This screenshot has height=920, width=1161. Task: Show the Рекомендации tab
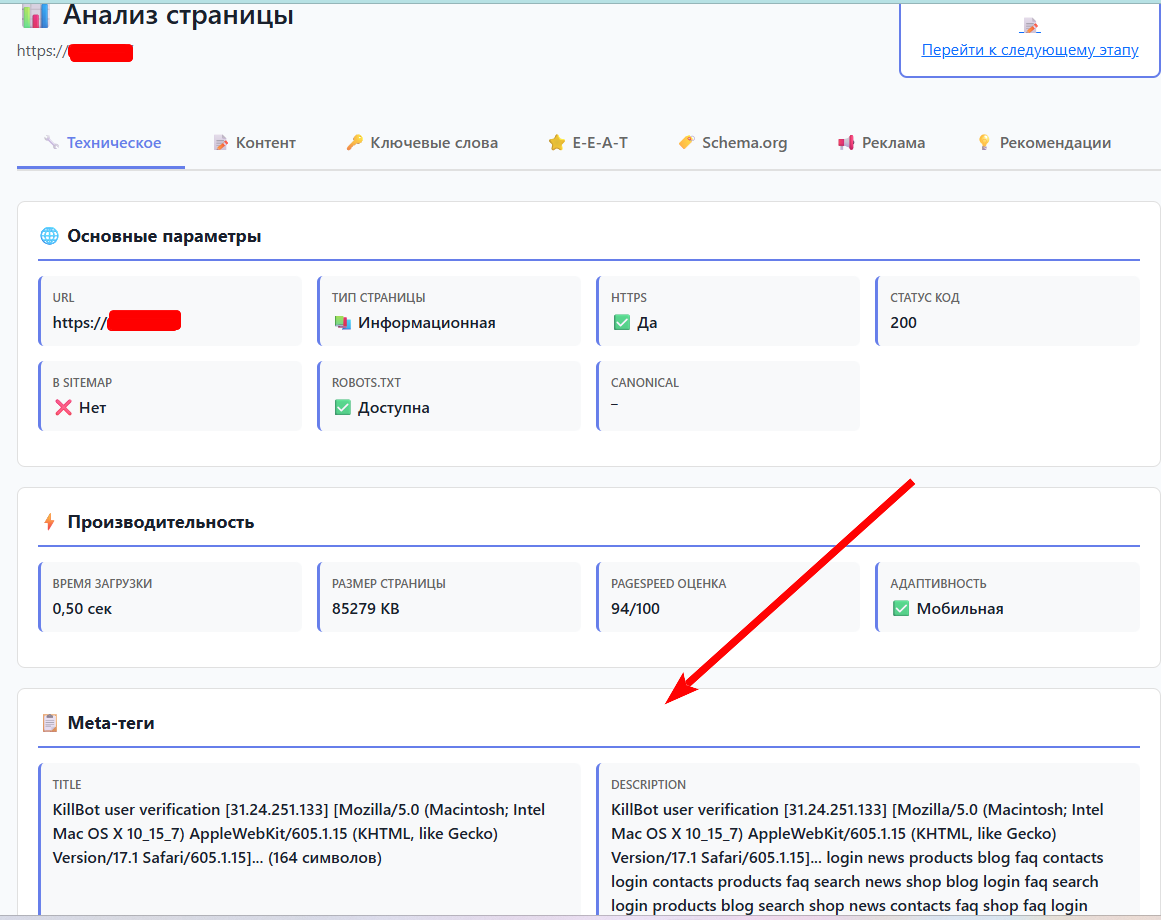(x=1043, y=143)
